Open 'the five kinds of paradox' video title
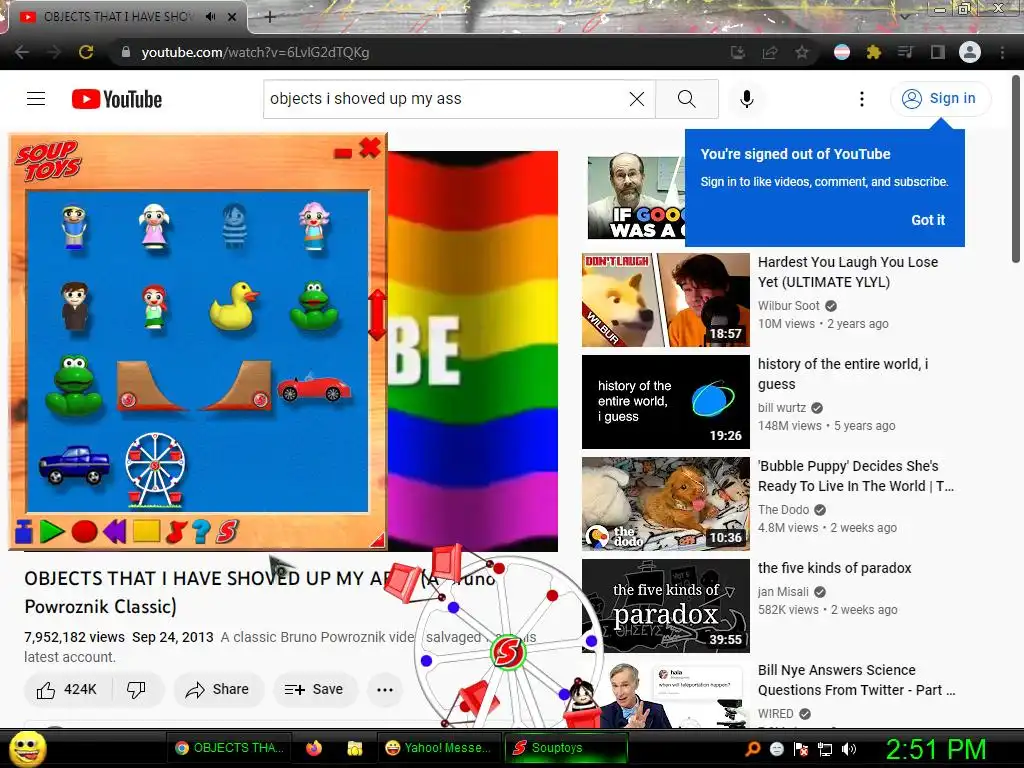 (x=834, y=568)
